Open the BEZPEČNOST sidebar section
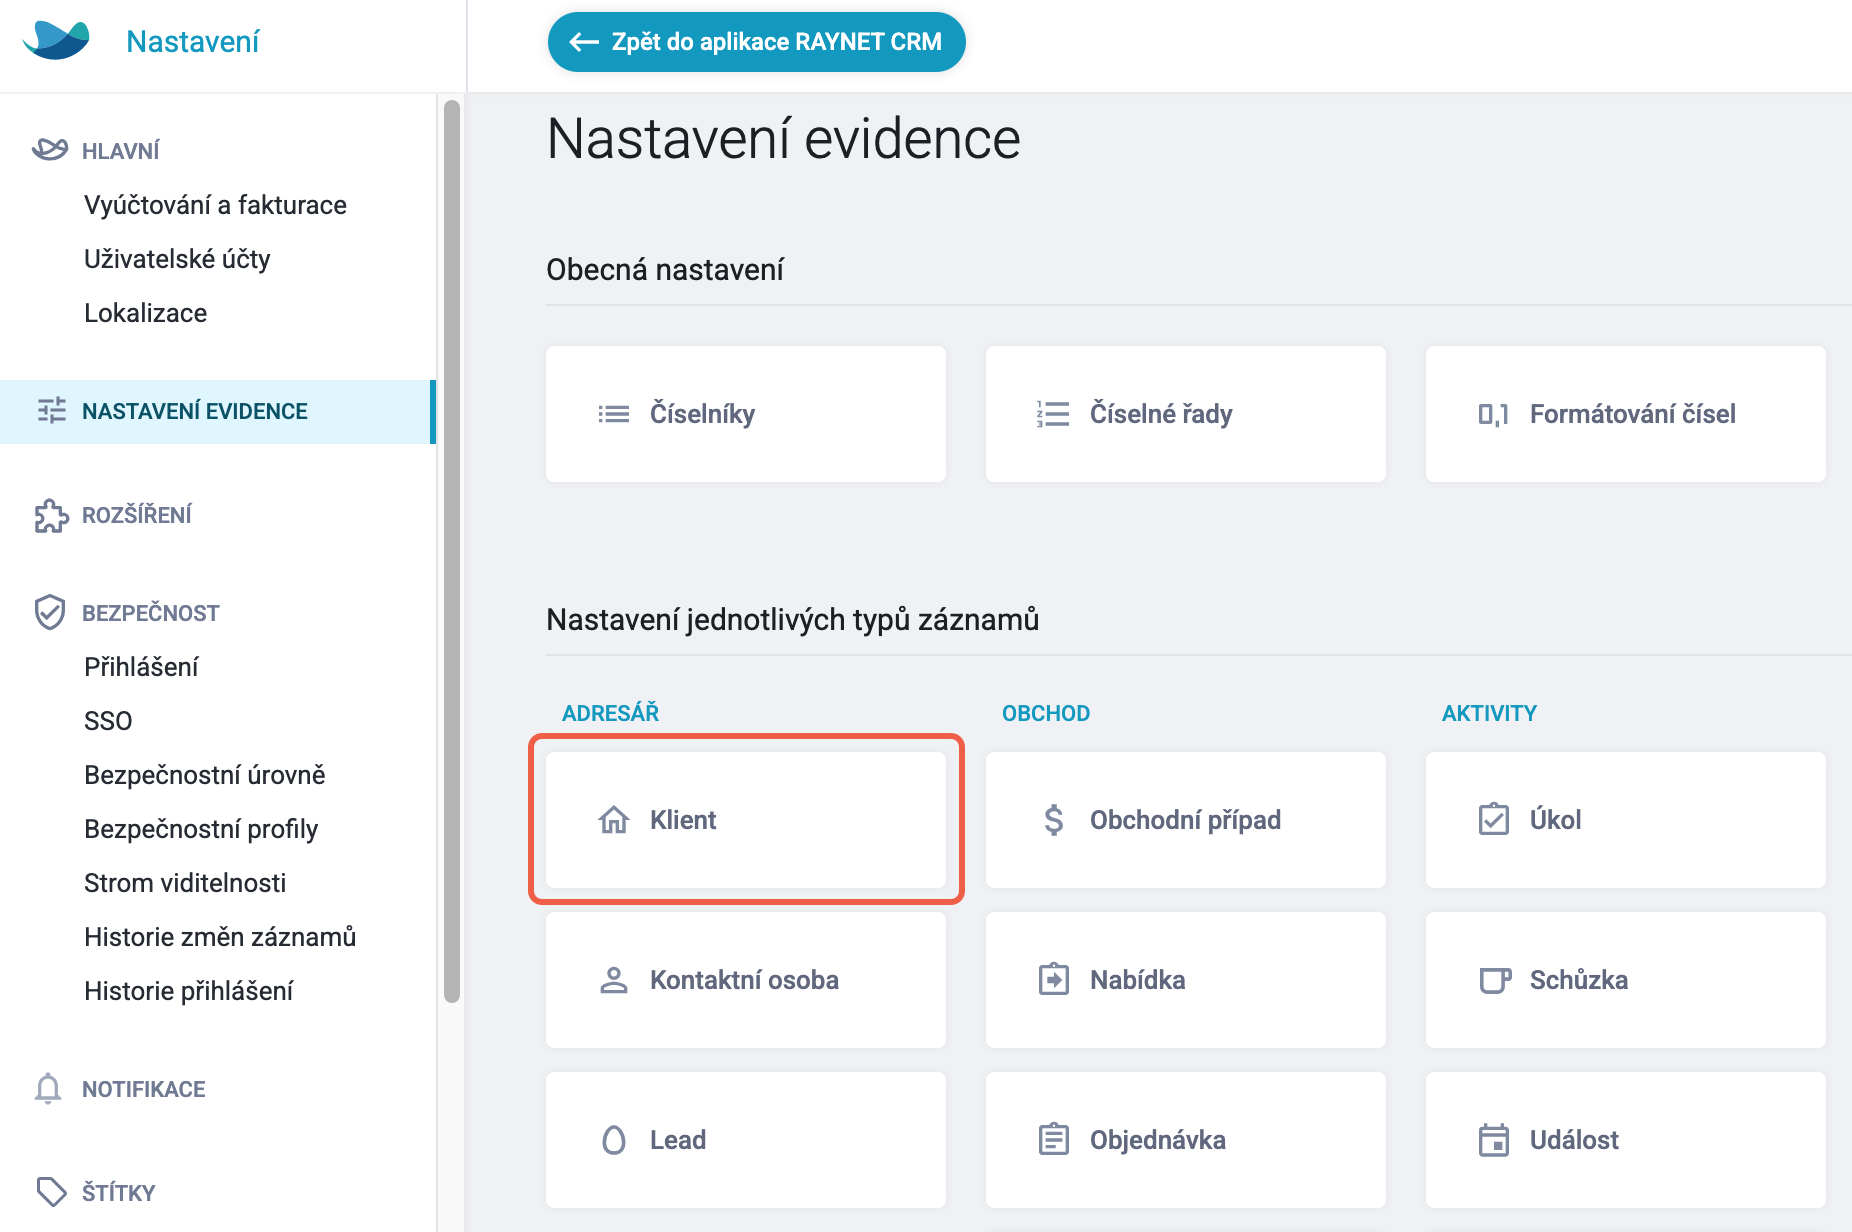Image resolution: width=1852 pixels, height=1232 pixels. click(150, 613)
